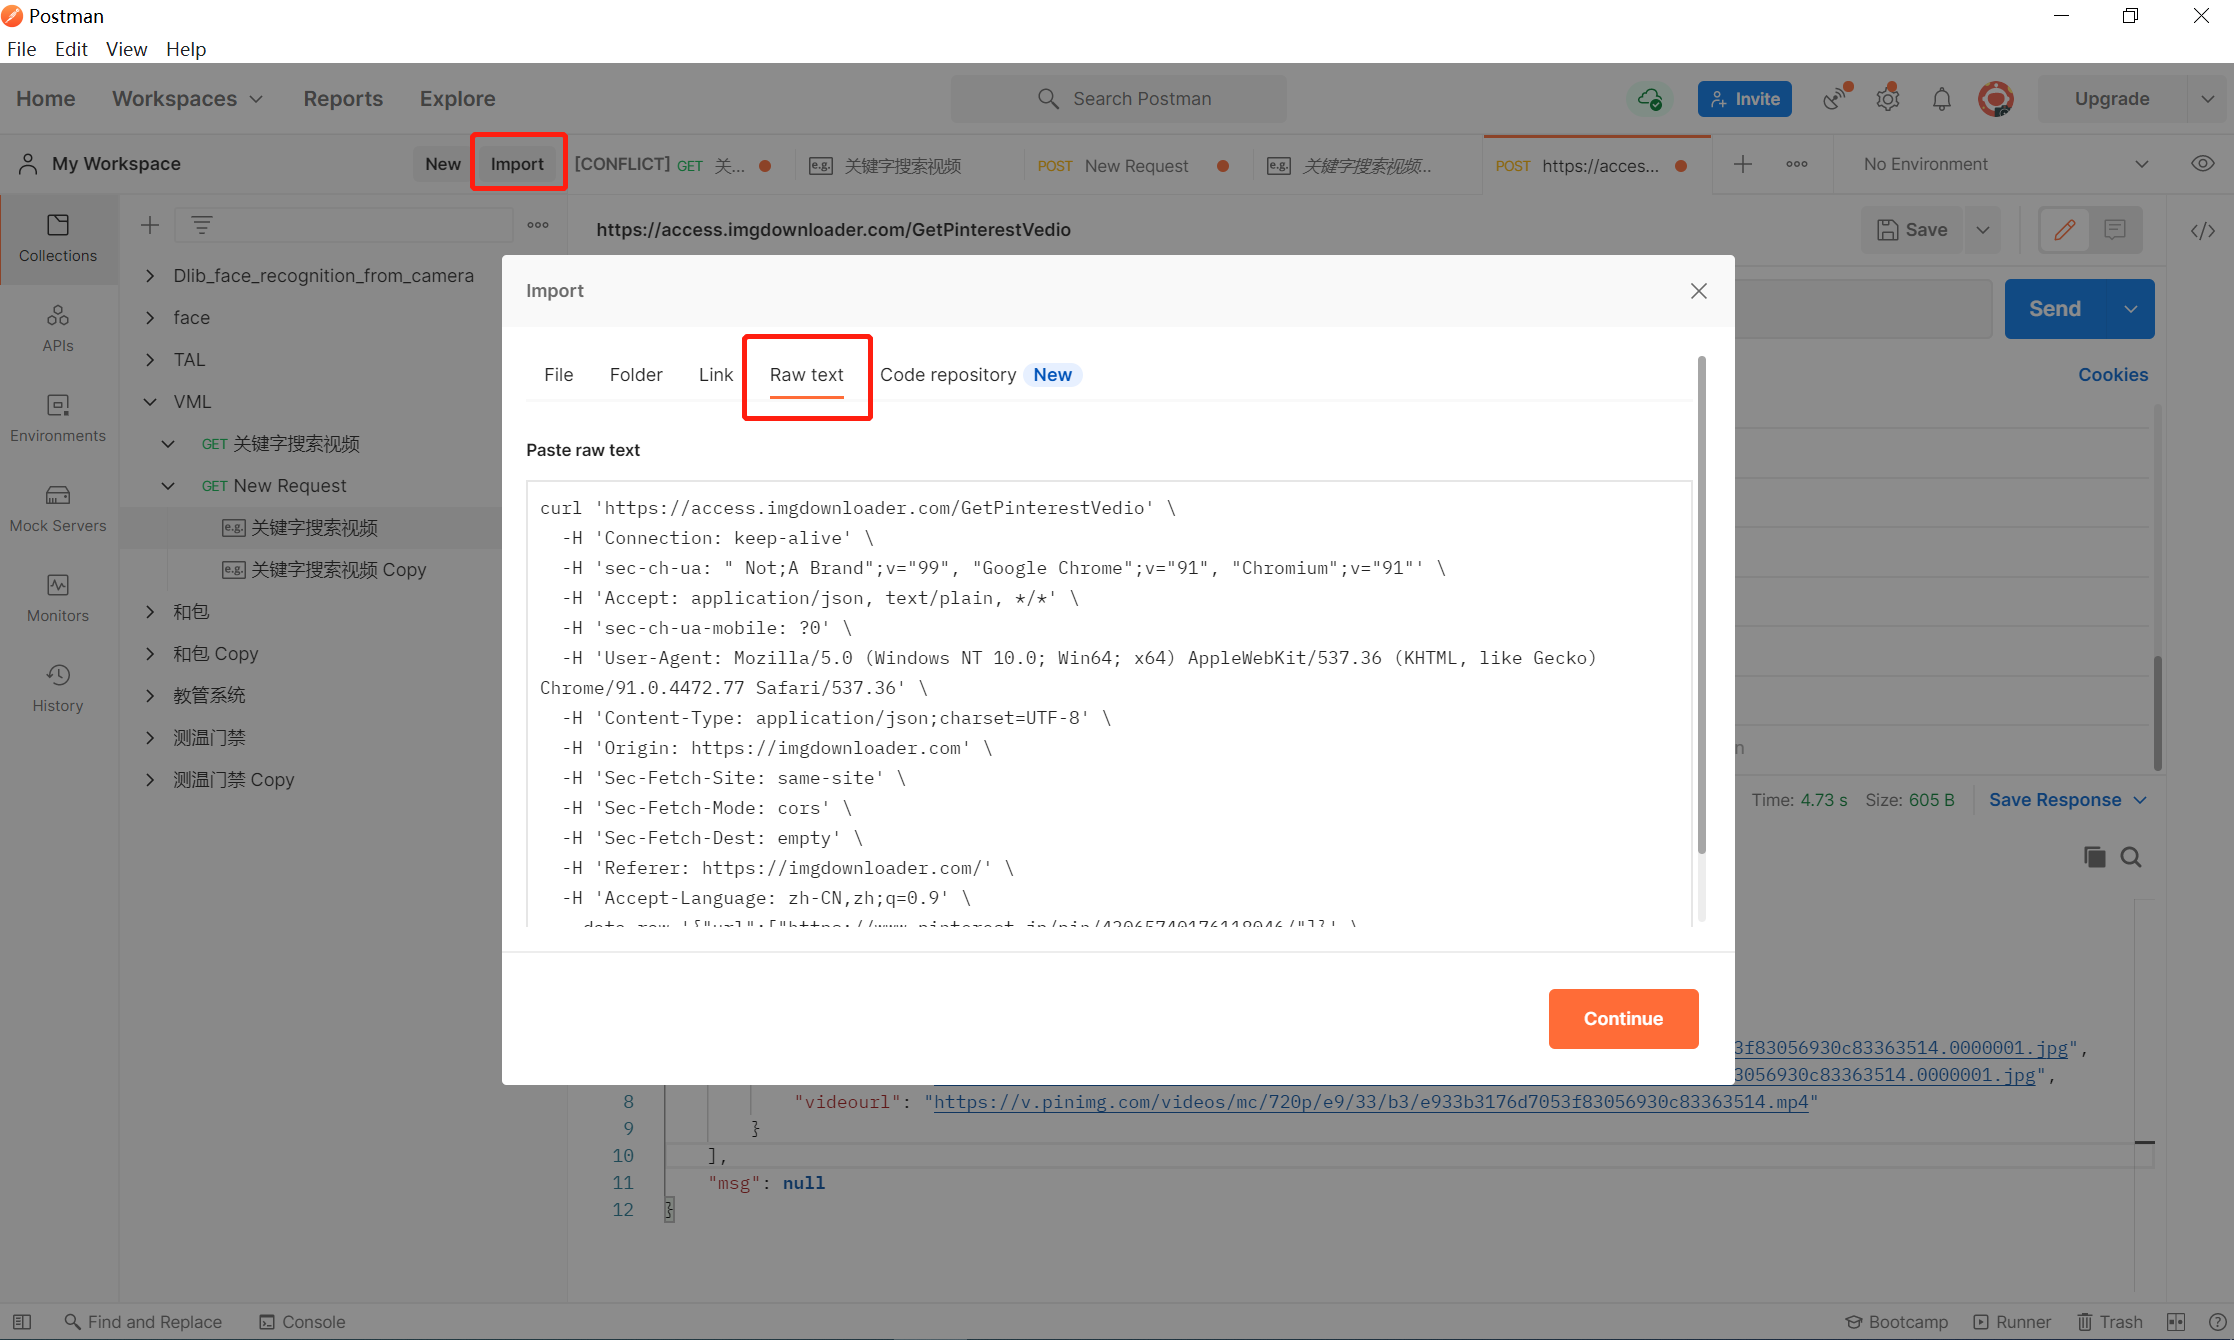Click the Continue button to proceed
This screenshot has width=2234, height=1340.
(1622, 1018)
